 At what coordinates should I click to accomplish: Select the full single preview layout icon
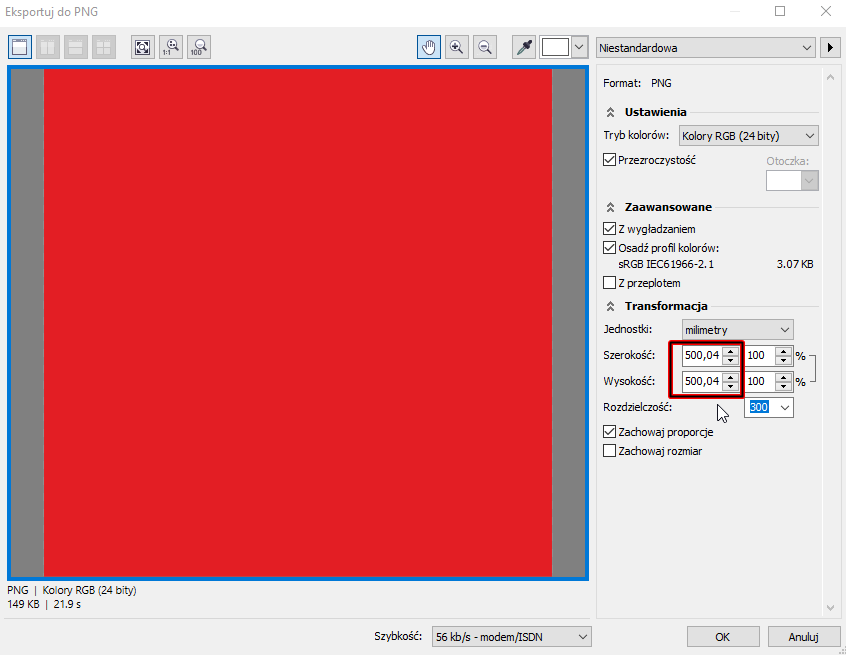[20, 47]
